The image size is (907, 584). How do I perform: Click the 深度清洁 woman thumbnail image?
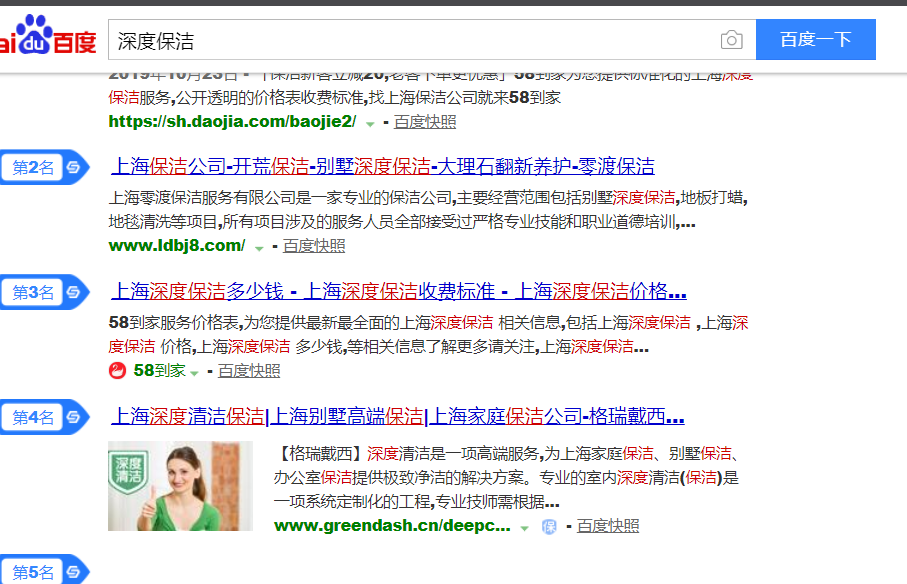point(180,486)
